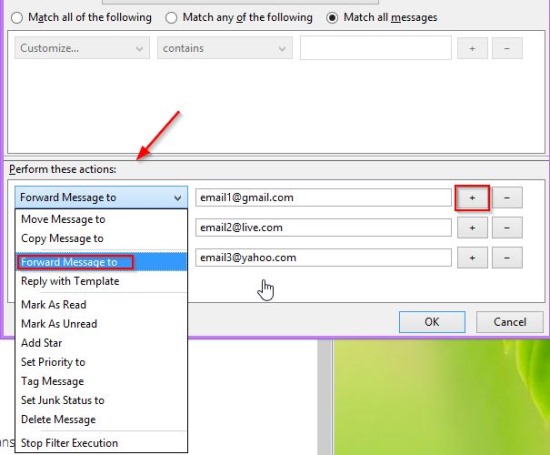
Task: Open the contains condition dropdown
Action: 225,48
